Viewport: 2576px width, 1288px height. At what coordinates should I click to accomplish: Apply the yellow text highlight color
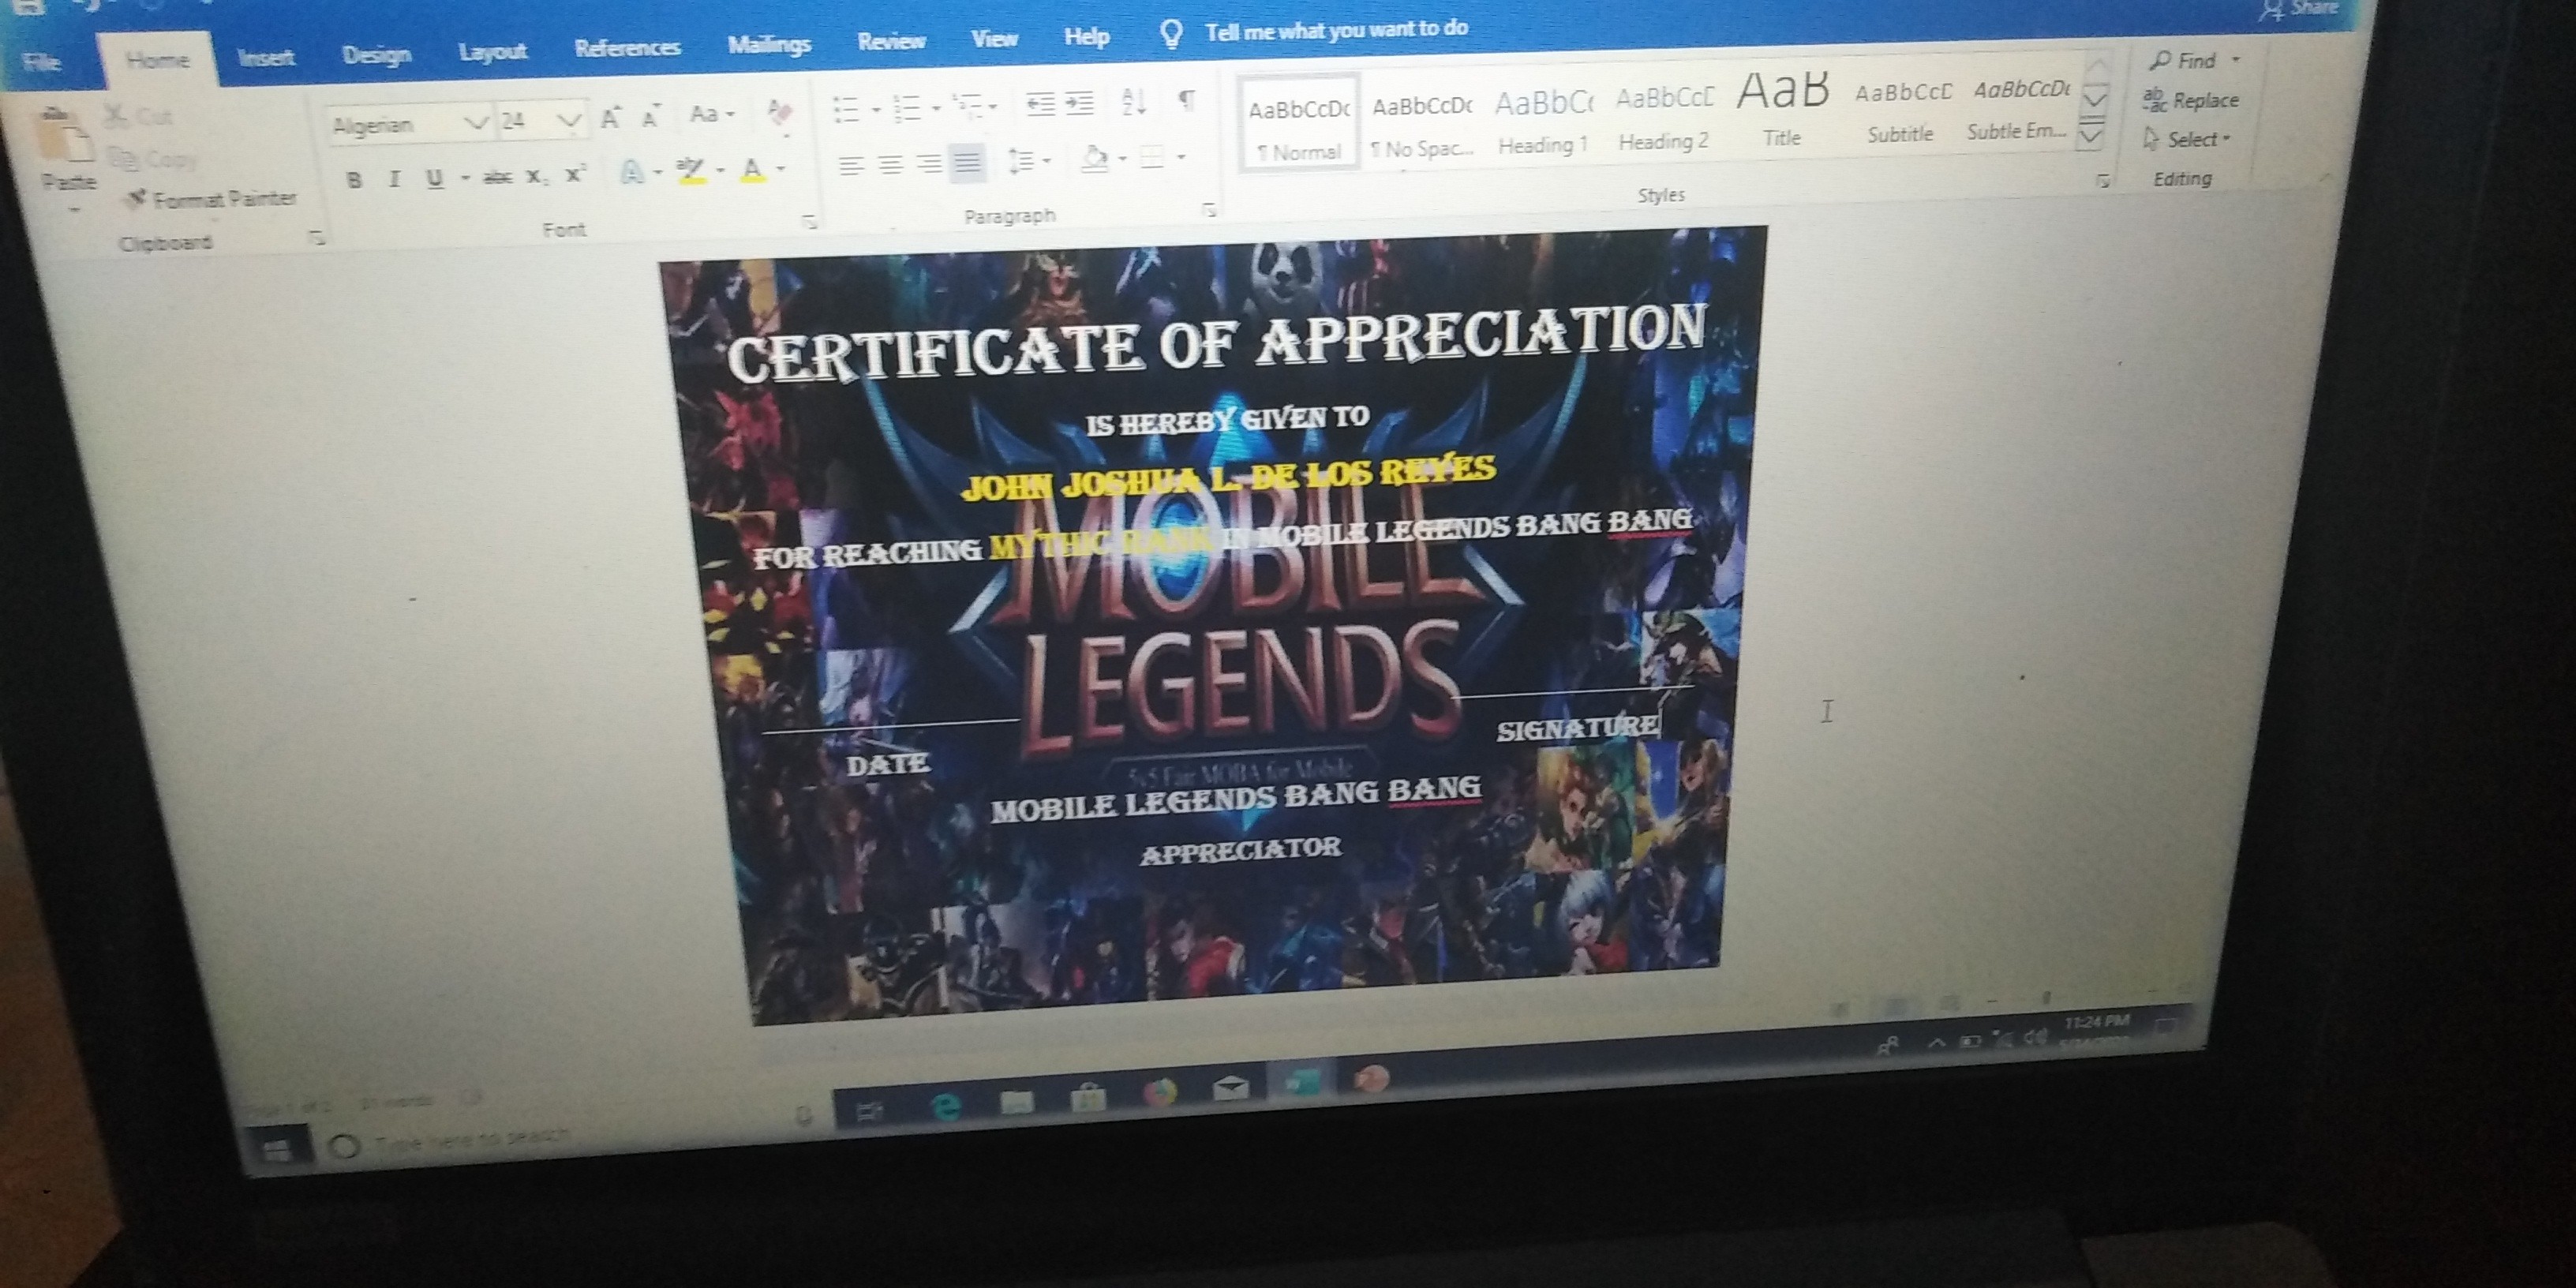click(691, 171)
